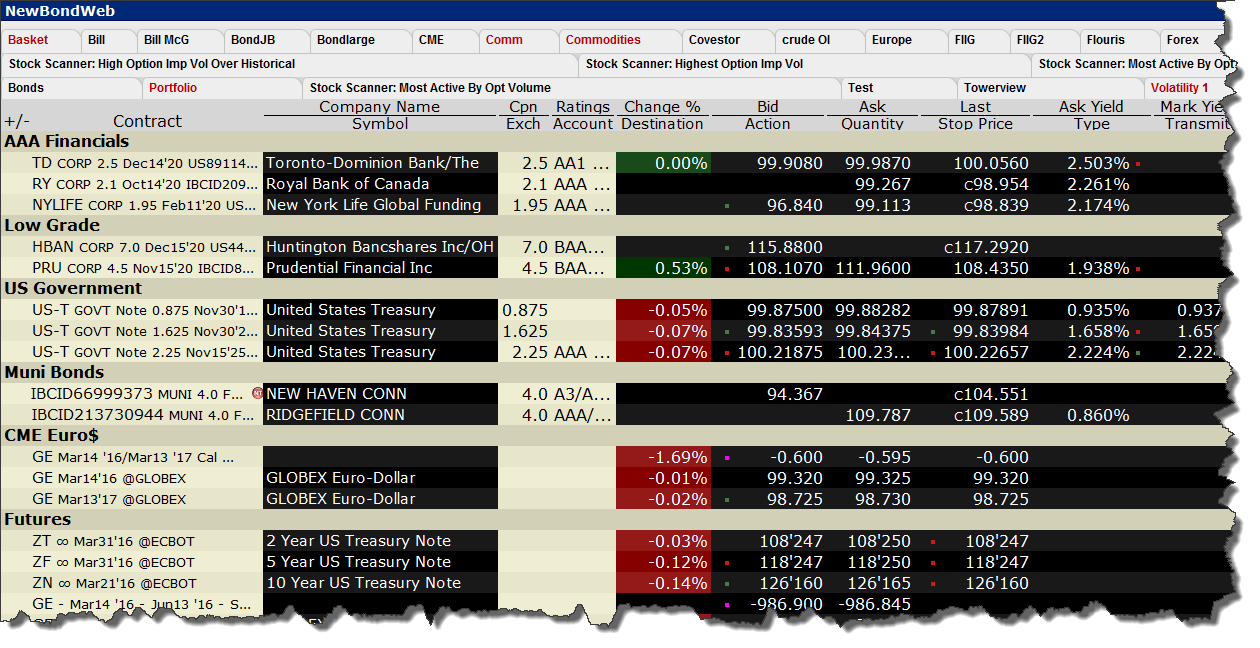This screenshot has height=648, width=1260.
Task: Toggle the +/- expand control in header
Action: pos(17,121)
